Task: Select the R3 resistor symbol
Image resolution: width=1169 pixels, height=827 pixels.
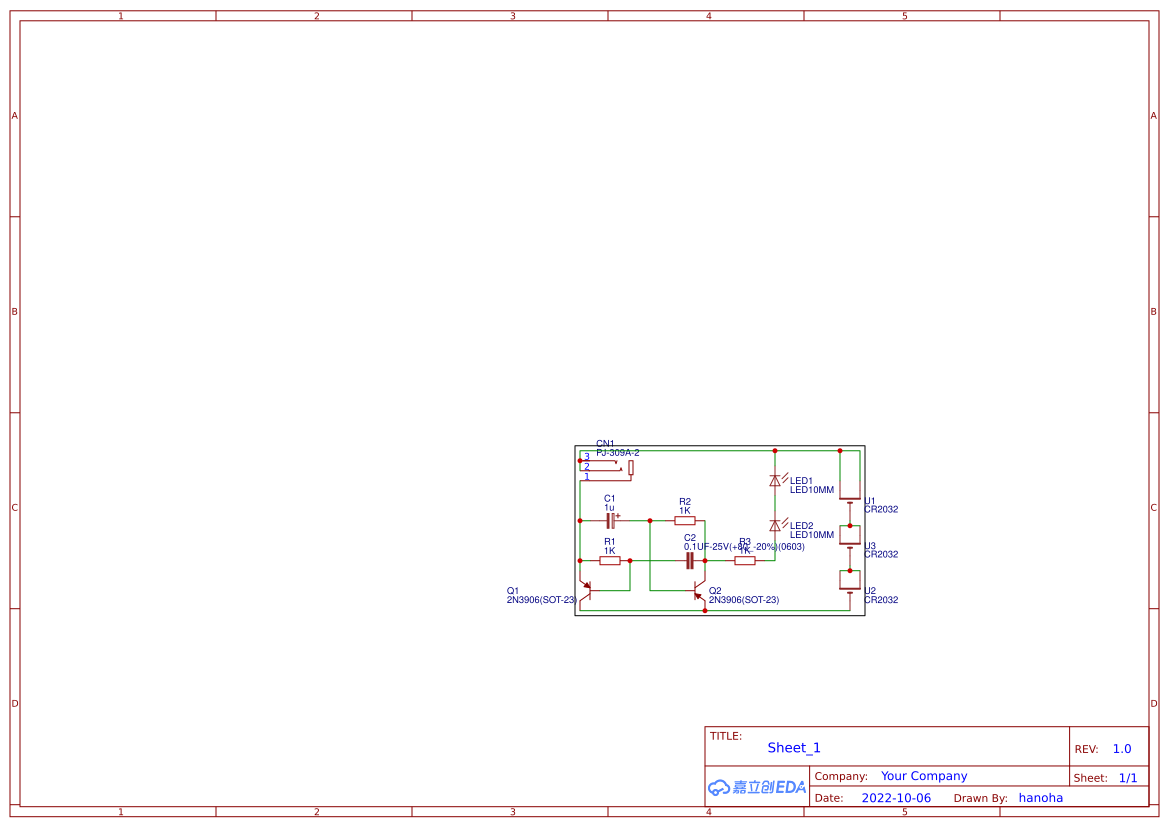Action: (x=744, y=560)
